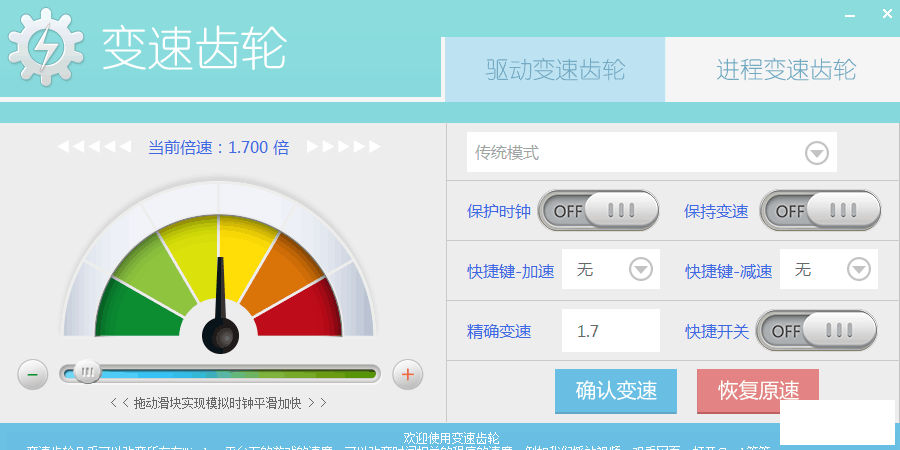
Task: Click the 变速齿轮 title text
Action: pos(195,49)
